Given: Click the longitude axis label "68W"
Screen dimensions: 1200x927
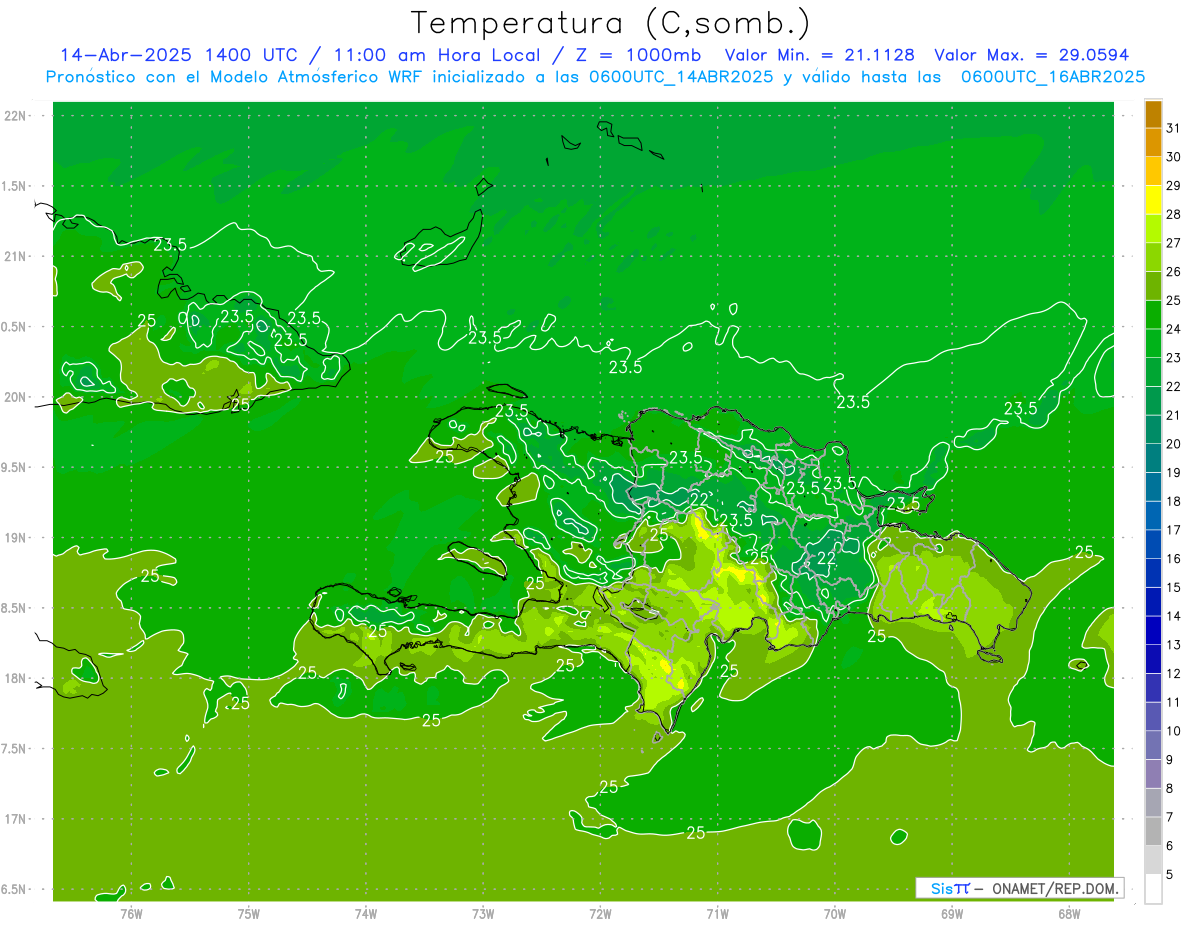Looking at the screenshot, I should (1069, 913).
